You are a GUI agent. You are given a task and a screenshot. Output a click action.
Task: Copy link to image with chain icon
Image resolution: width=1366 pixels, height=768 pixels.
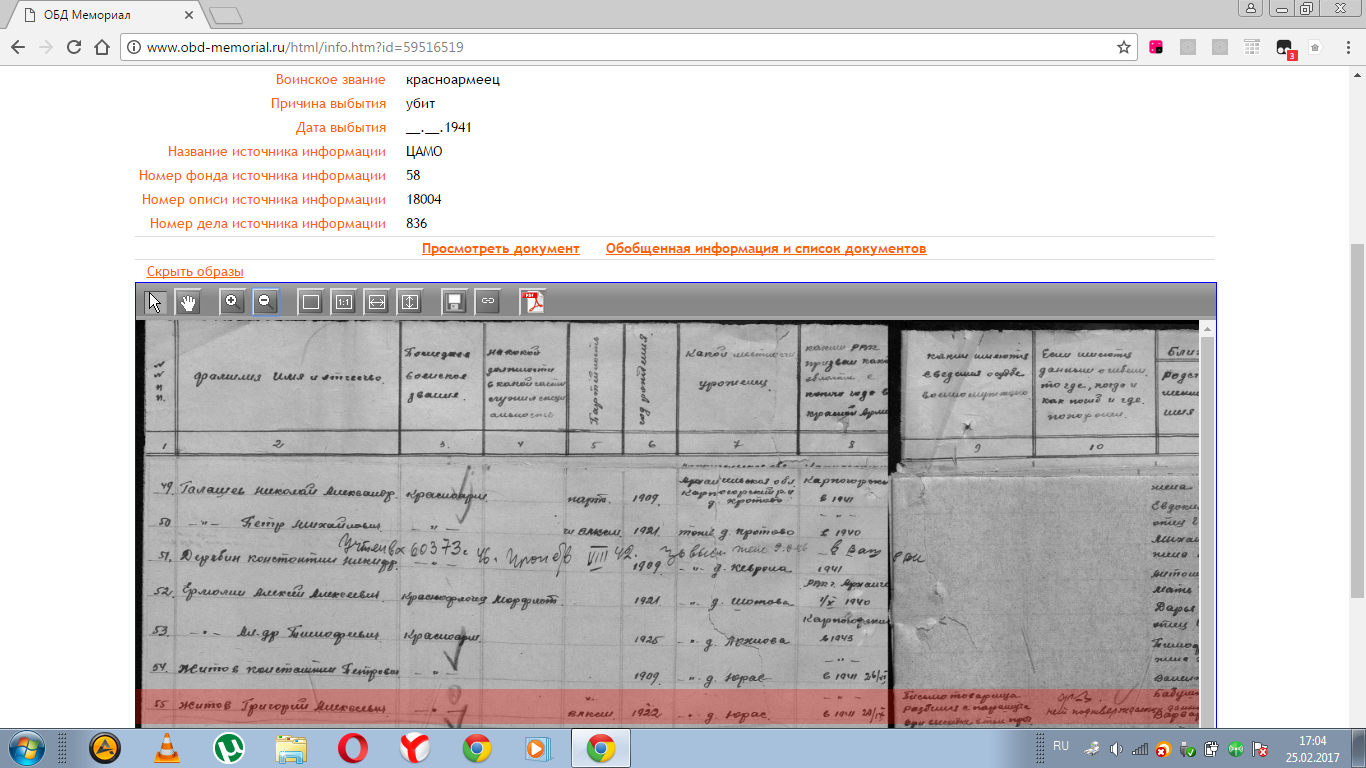487,302
